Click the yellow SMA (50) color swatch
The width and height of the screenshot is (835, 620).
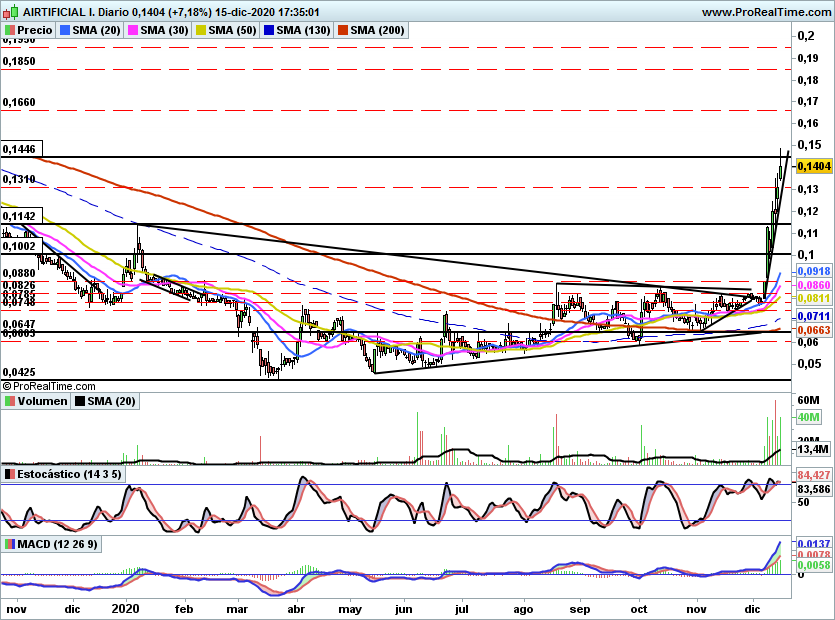(x=201, y=30)
